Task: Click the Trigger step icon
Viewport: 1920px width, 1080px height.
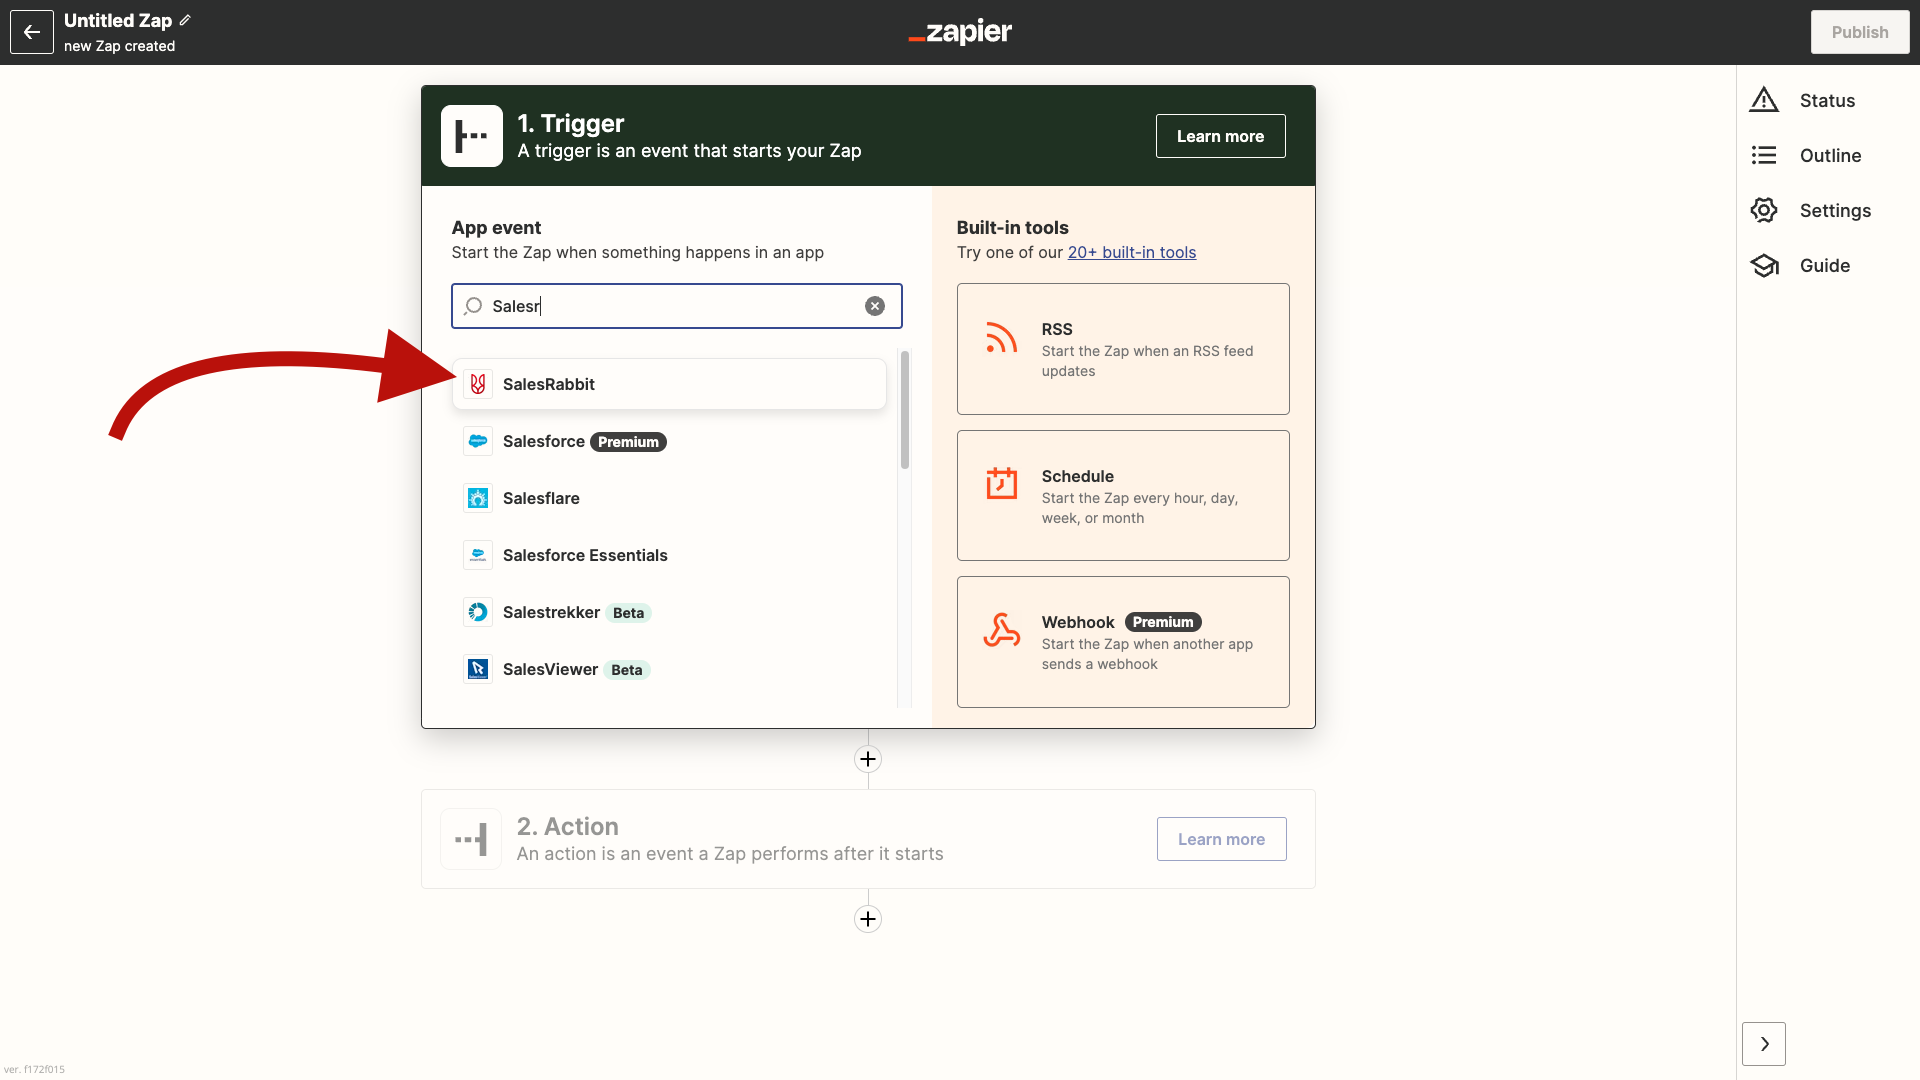Action: pos(472,136)
